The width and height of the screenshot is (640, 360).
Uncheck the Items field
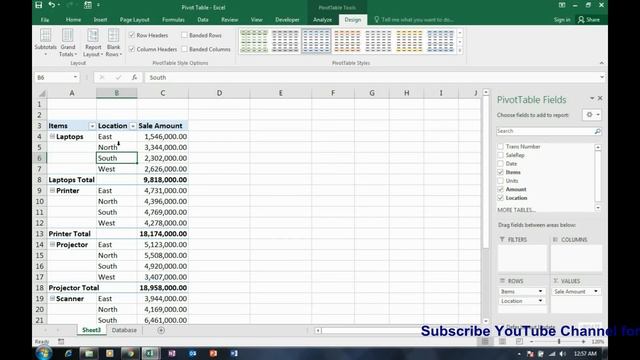tap(500, 172)
